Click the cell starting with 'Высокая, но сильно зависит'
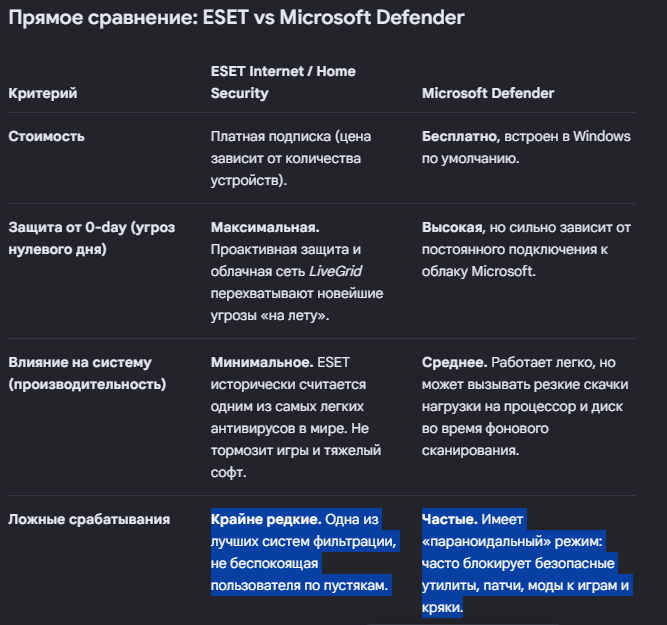This screenshot has width=667, height=625. point(526,249)
